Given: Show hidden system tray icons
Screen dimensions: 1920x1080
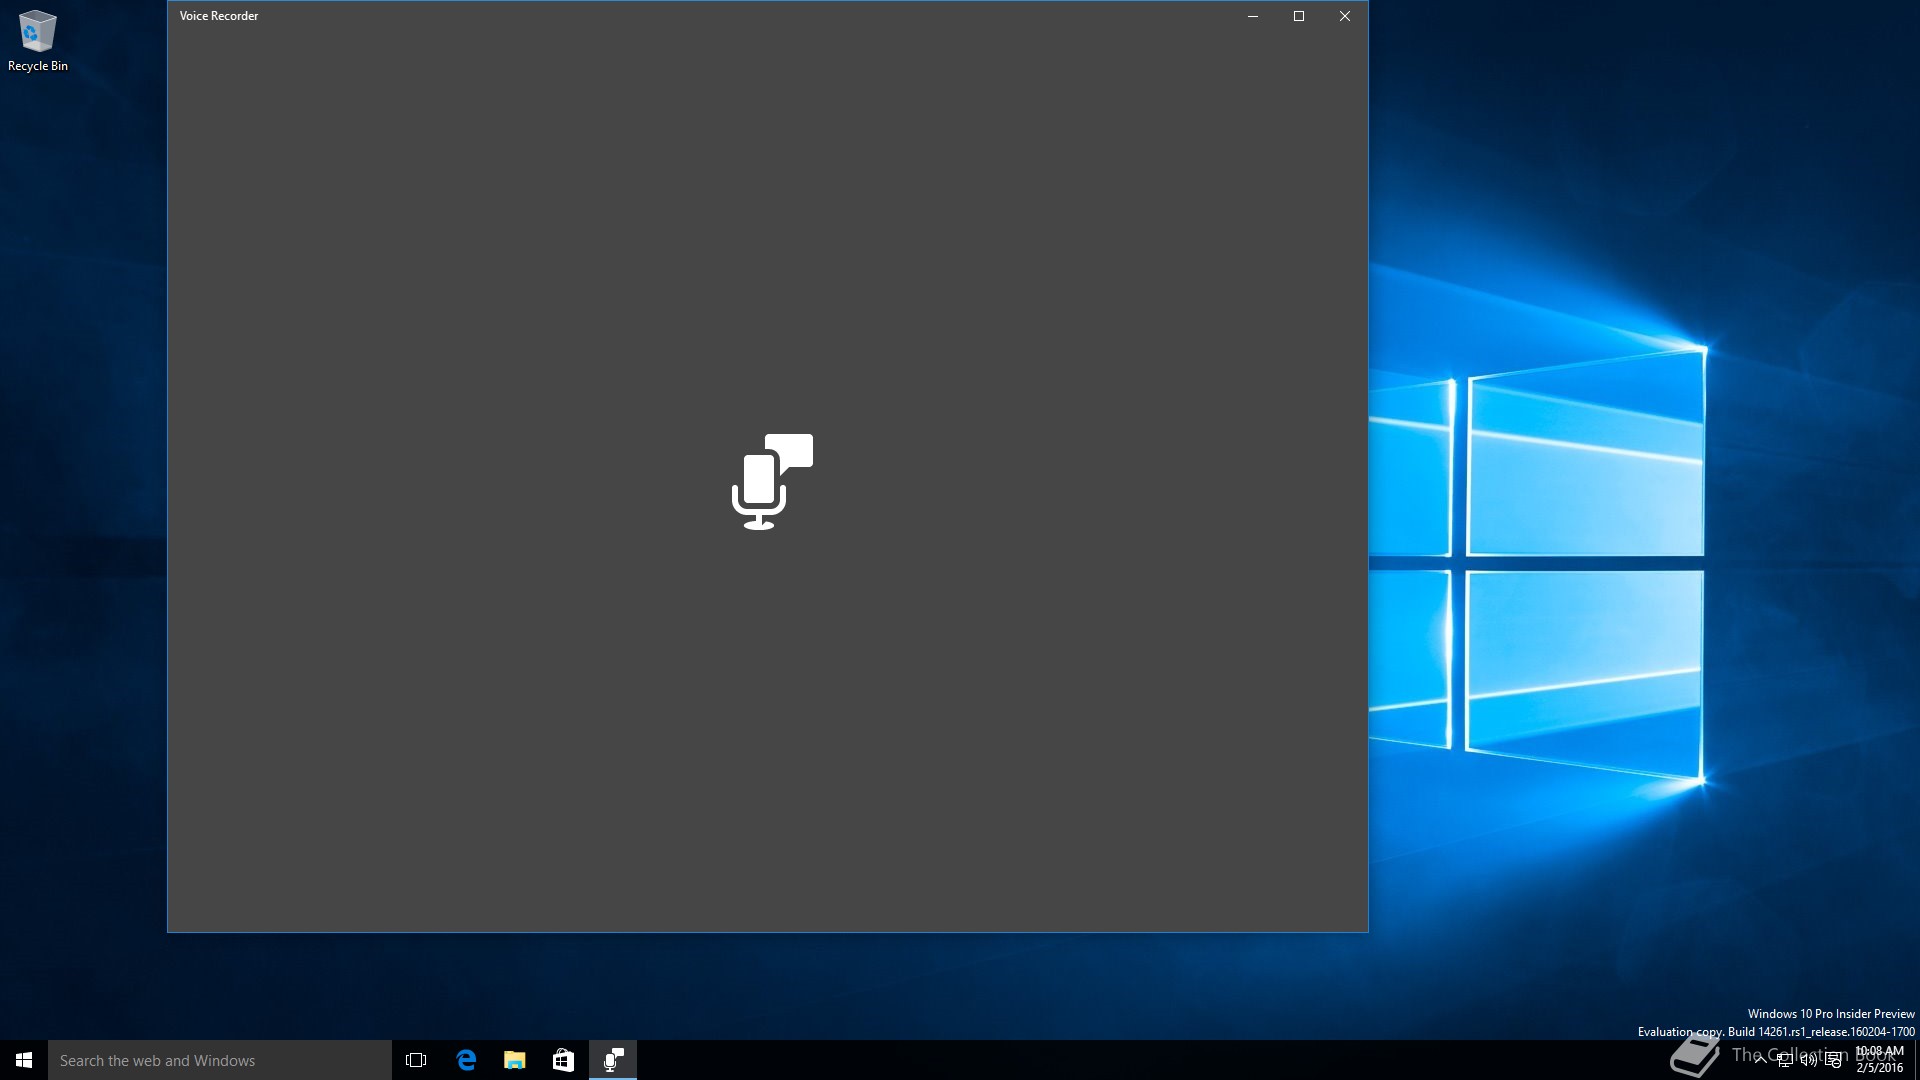Looking at the screenshot, I should (1760, 1060).
